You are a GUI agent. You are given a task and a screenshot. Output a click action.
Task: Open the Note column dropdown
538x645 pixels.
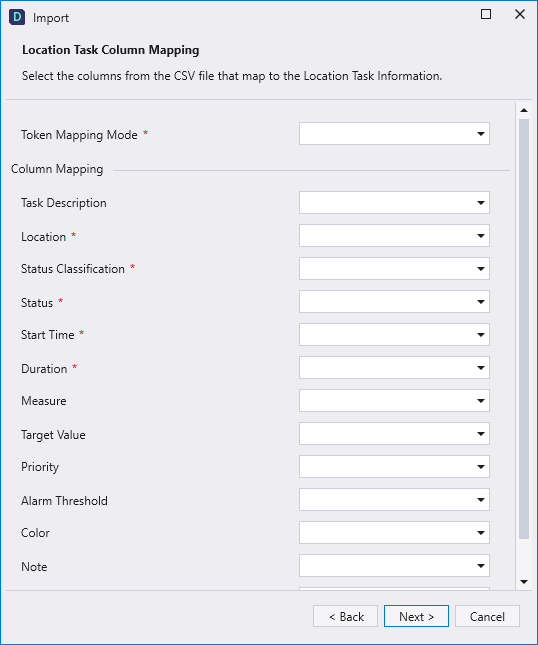394,566
